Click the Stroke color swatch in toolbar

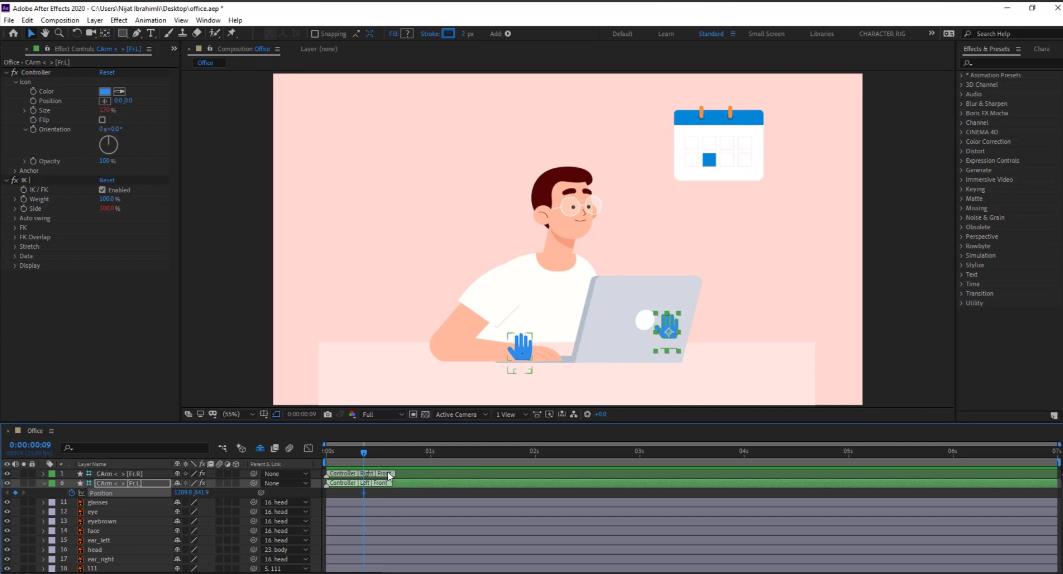[449, 33]
